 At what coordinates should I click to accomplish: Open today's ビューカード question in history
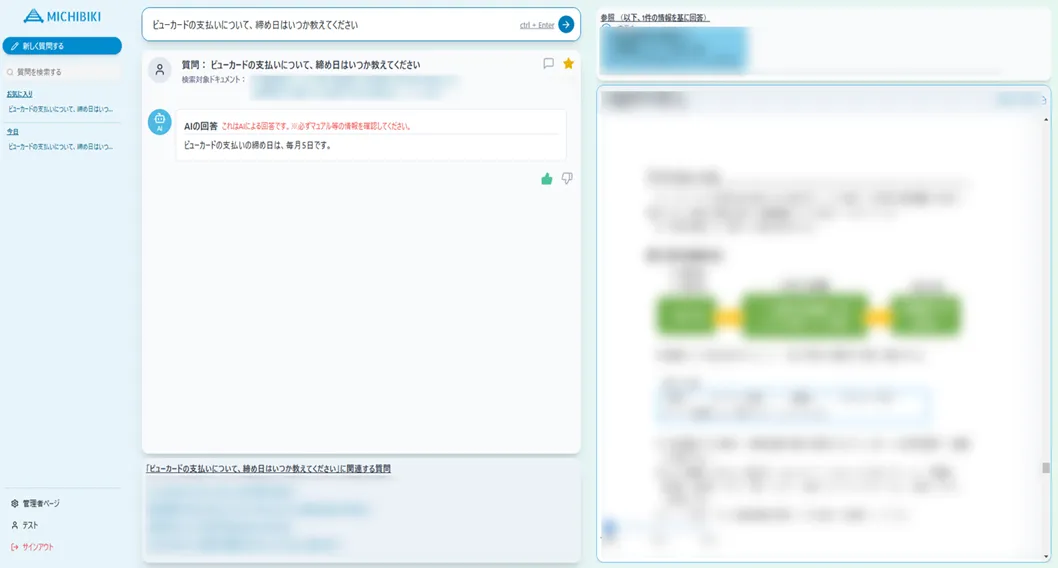coord(60,146)
